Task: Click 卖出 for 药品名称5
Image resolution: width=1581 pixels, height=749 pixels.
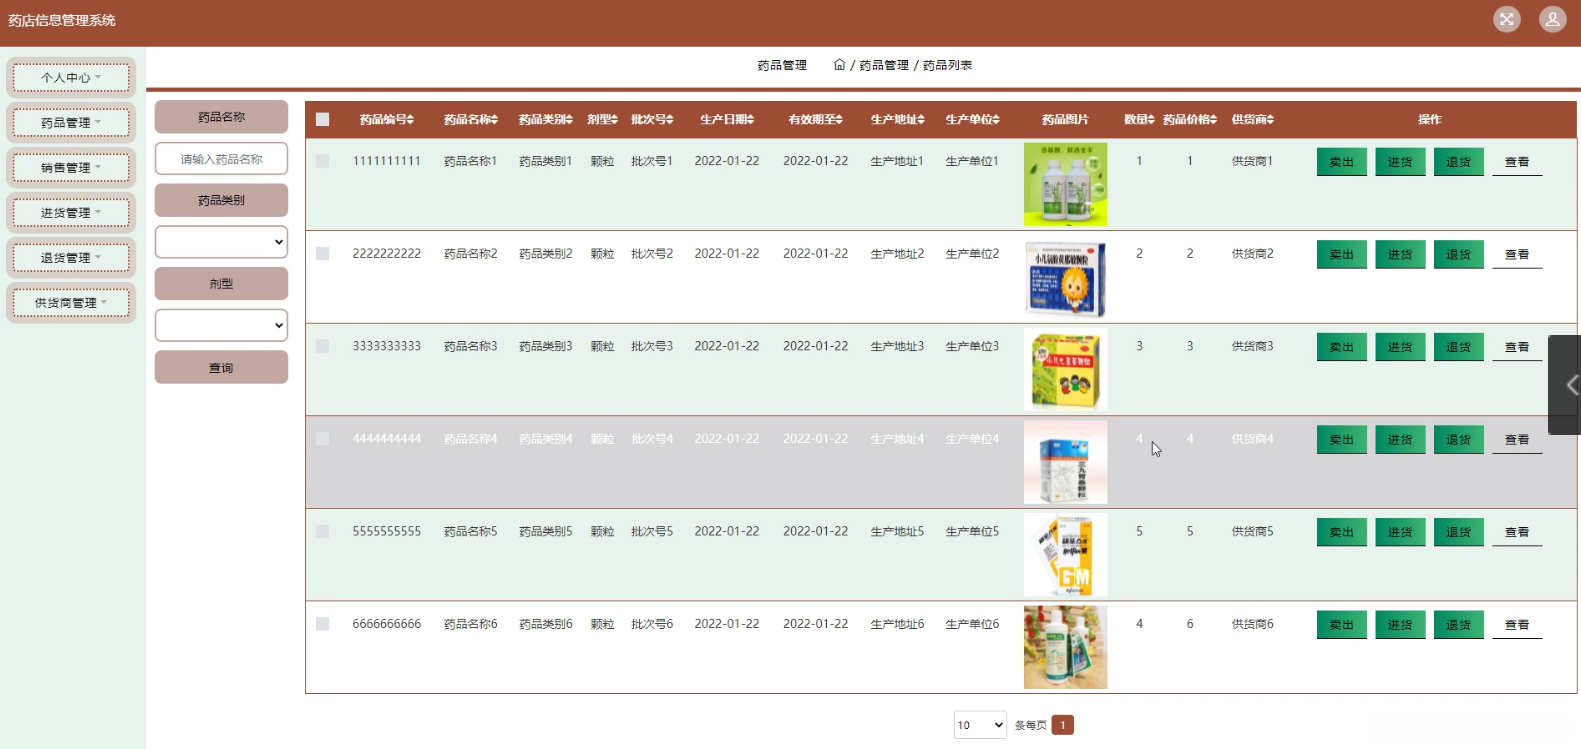Action: point(1342,532)
